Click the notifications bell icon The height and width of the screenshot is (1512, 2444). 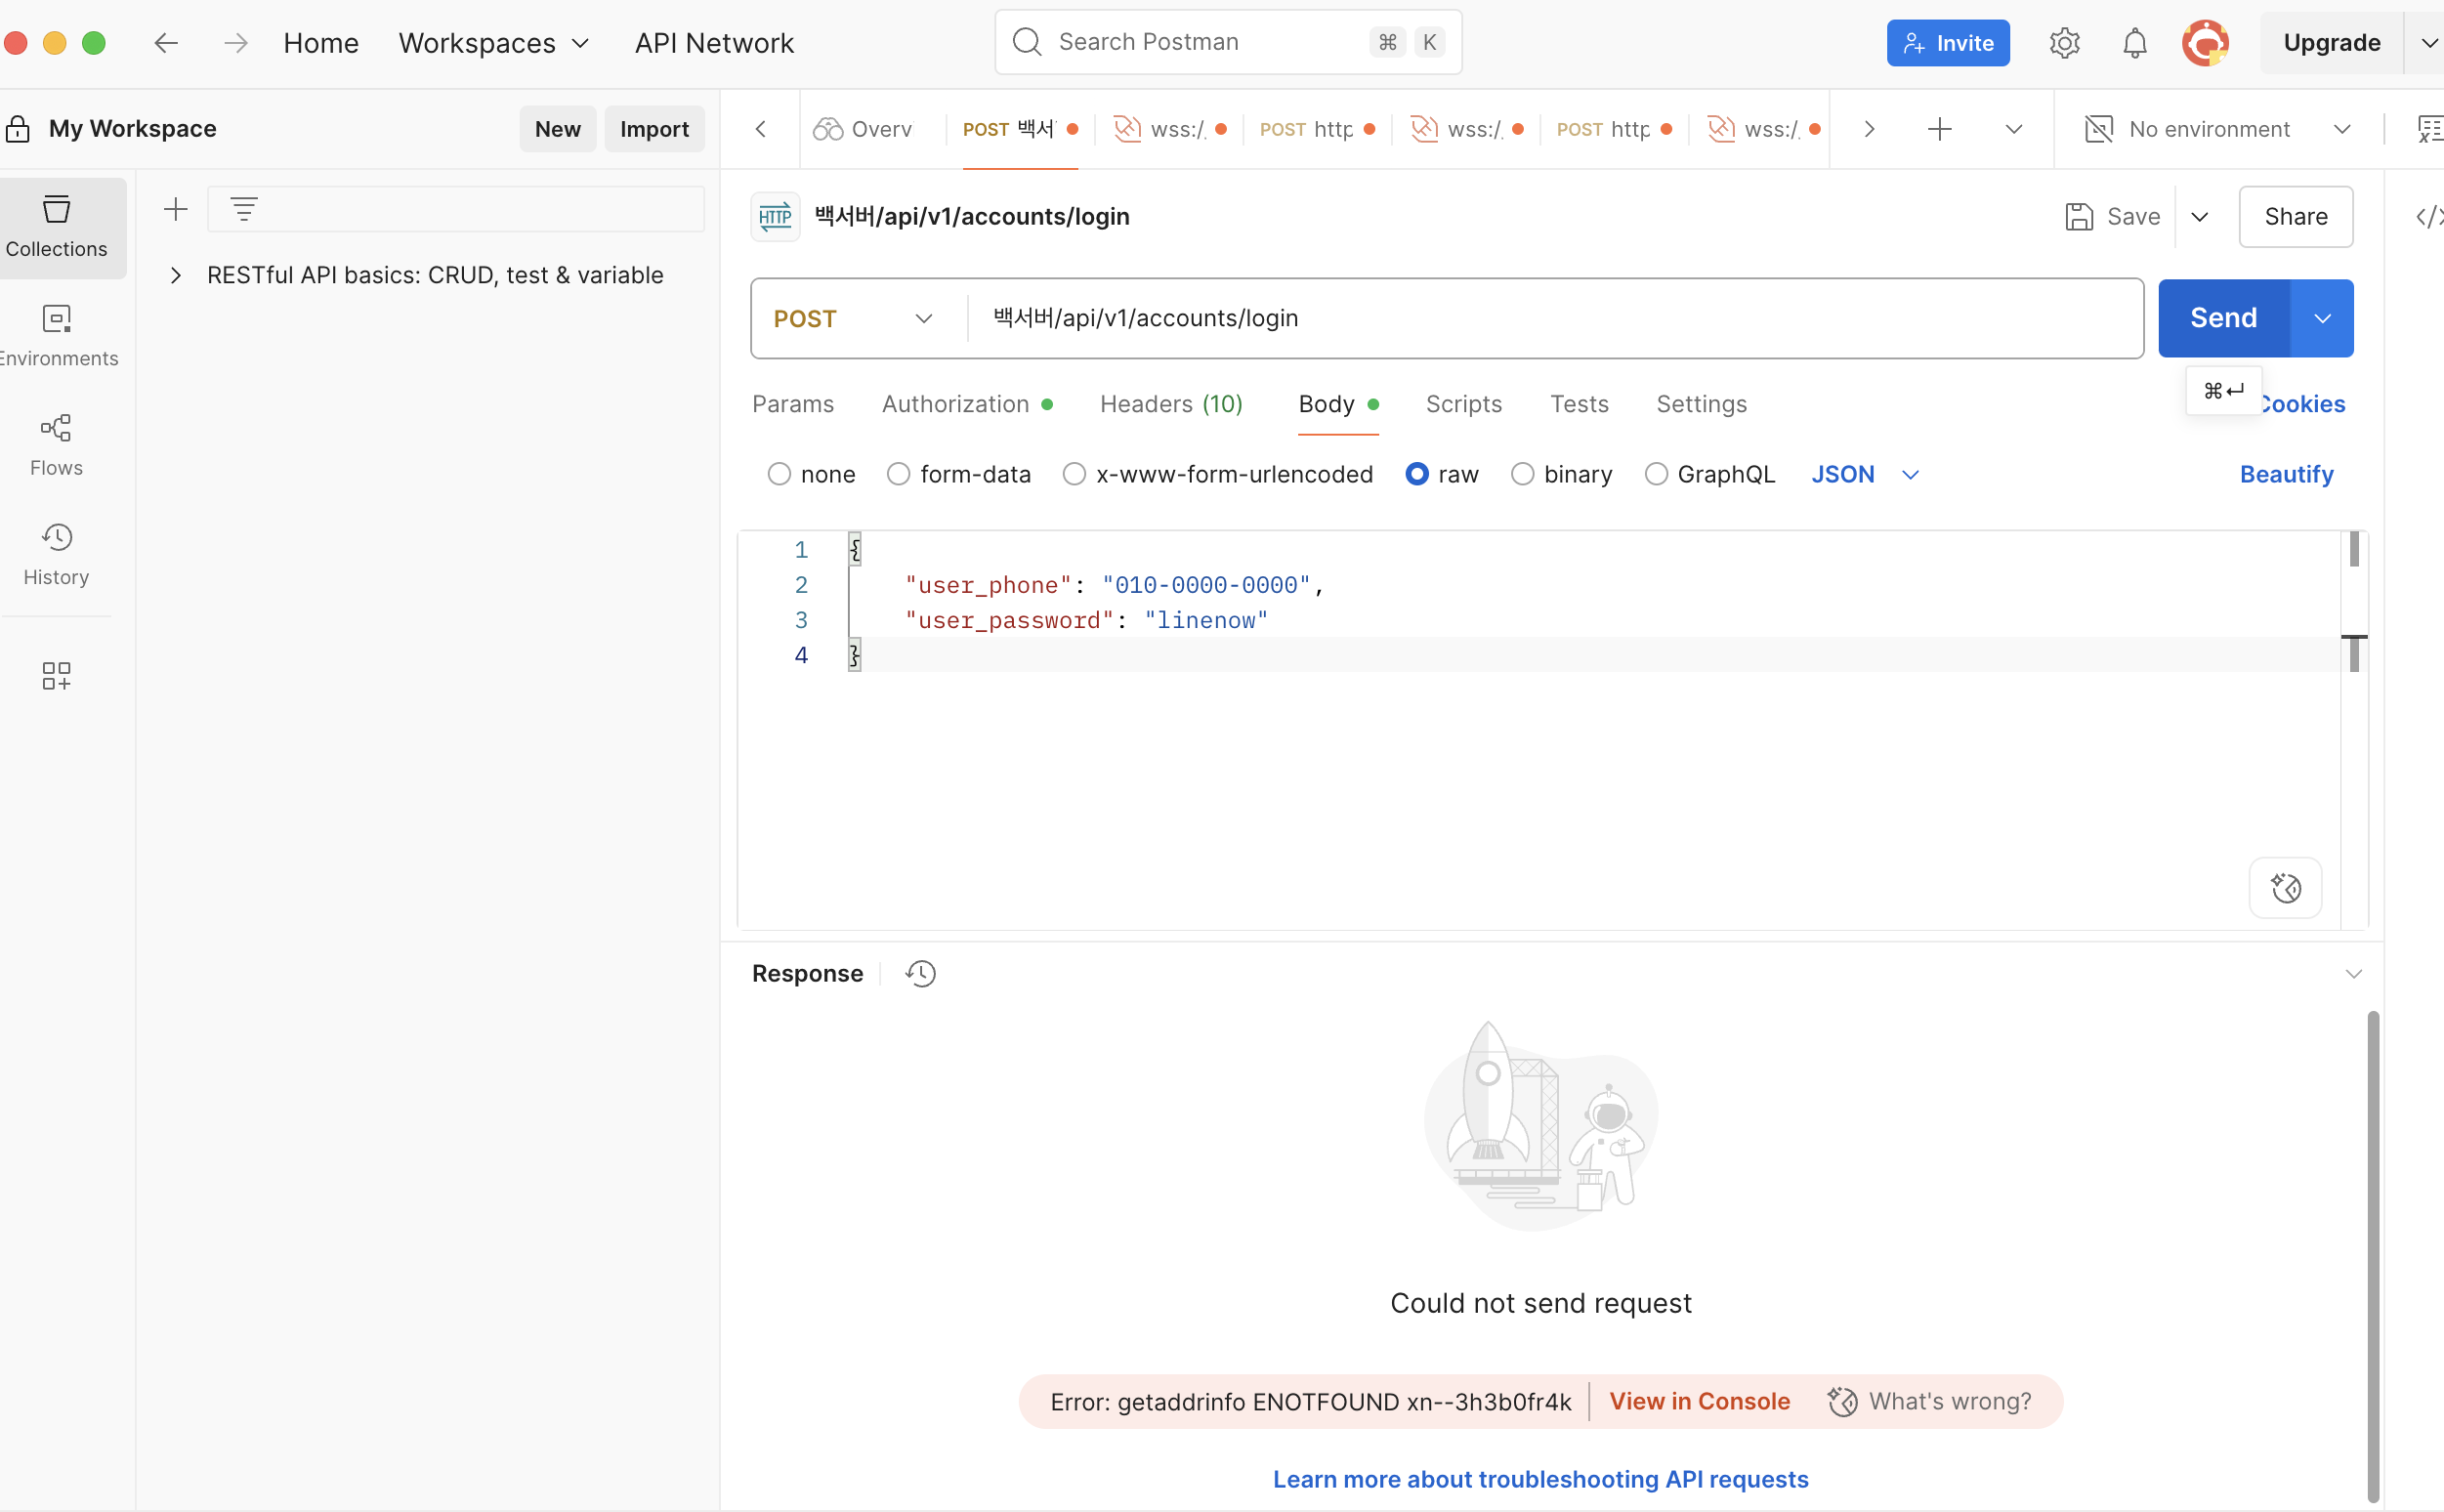(2134, 43)
